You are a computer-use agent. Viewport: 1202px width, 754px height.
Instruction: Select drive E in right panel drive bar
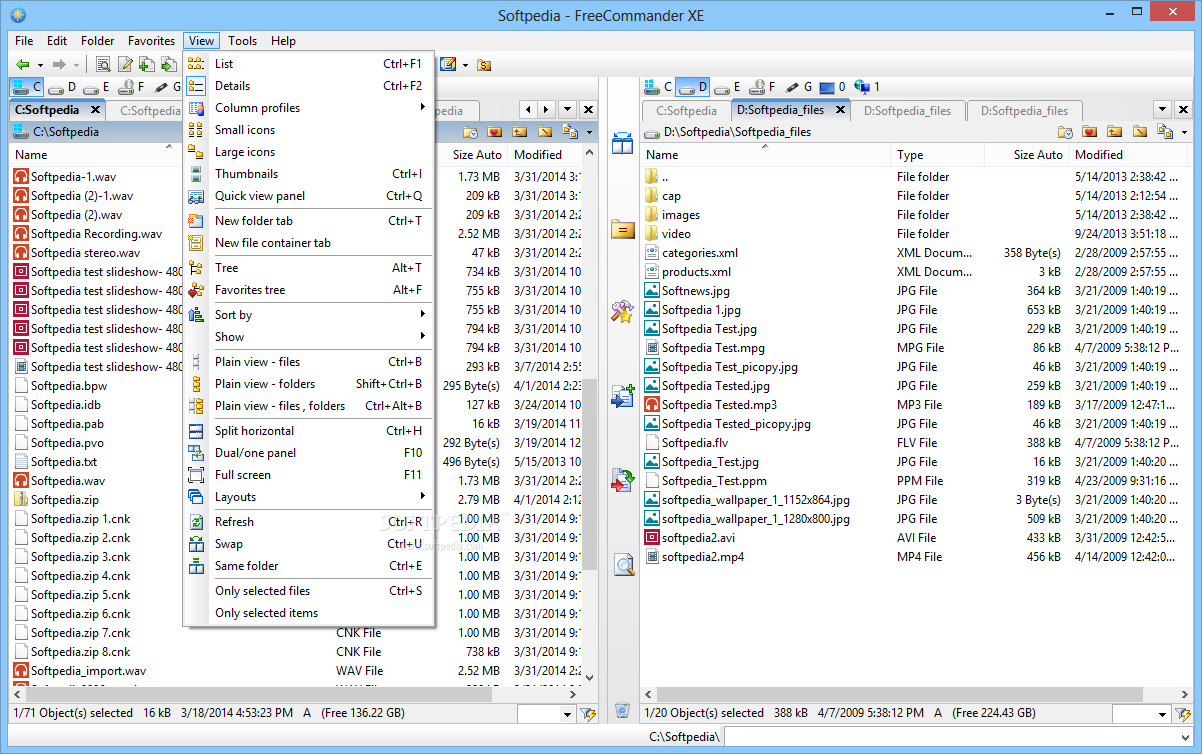tap(727, 87)
